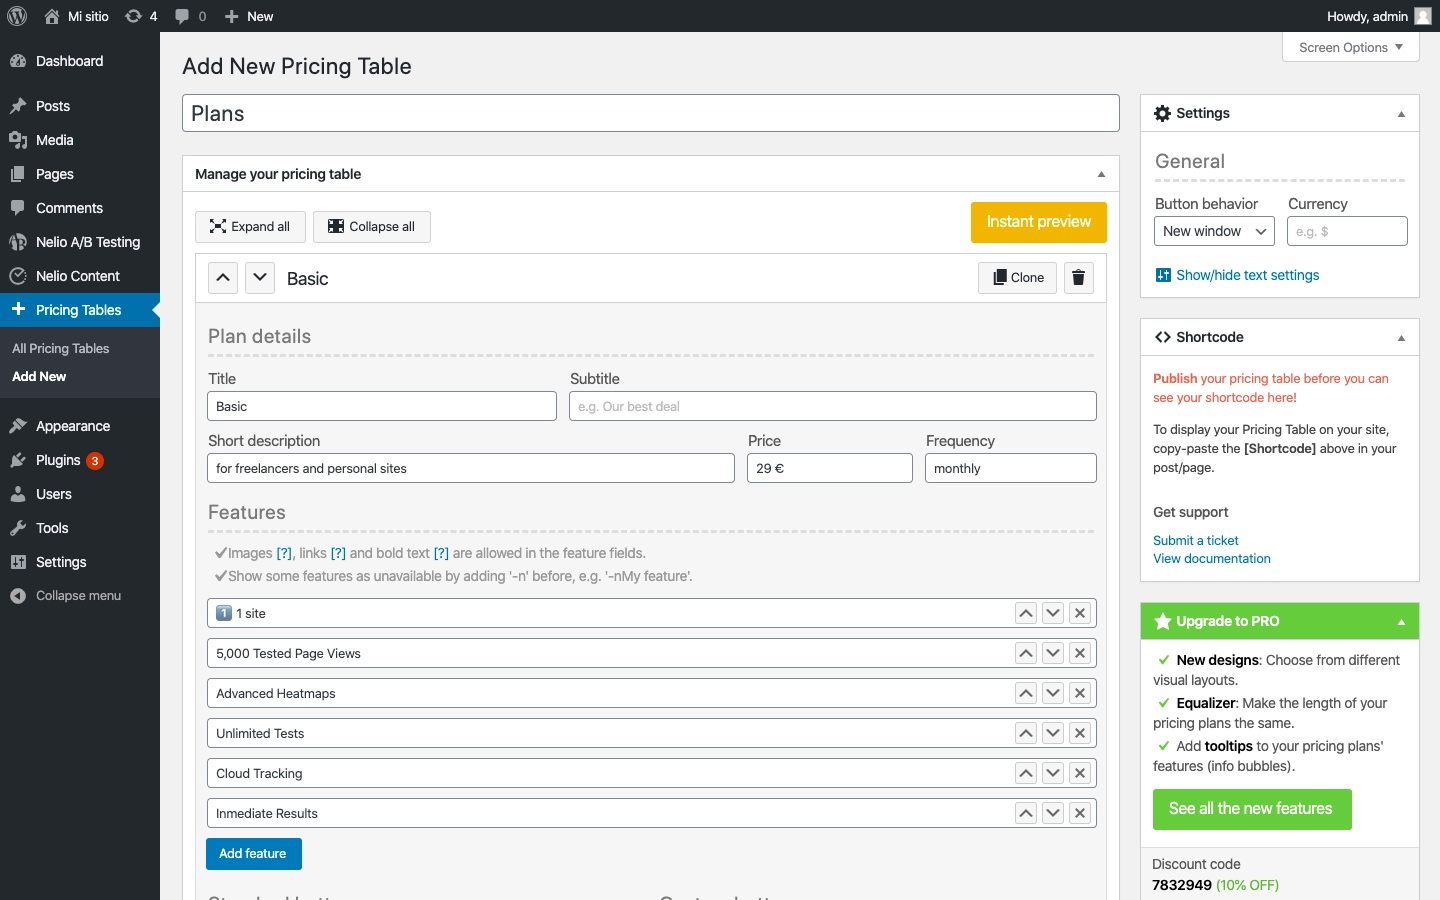
Task: Open the Button behavior dropdown
Action: tap(1213, 231)
